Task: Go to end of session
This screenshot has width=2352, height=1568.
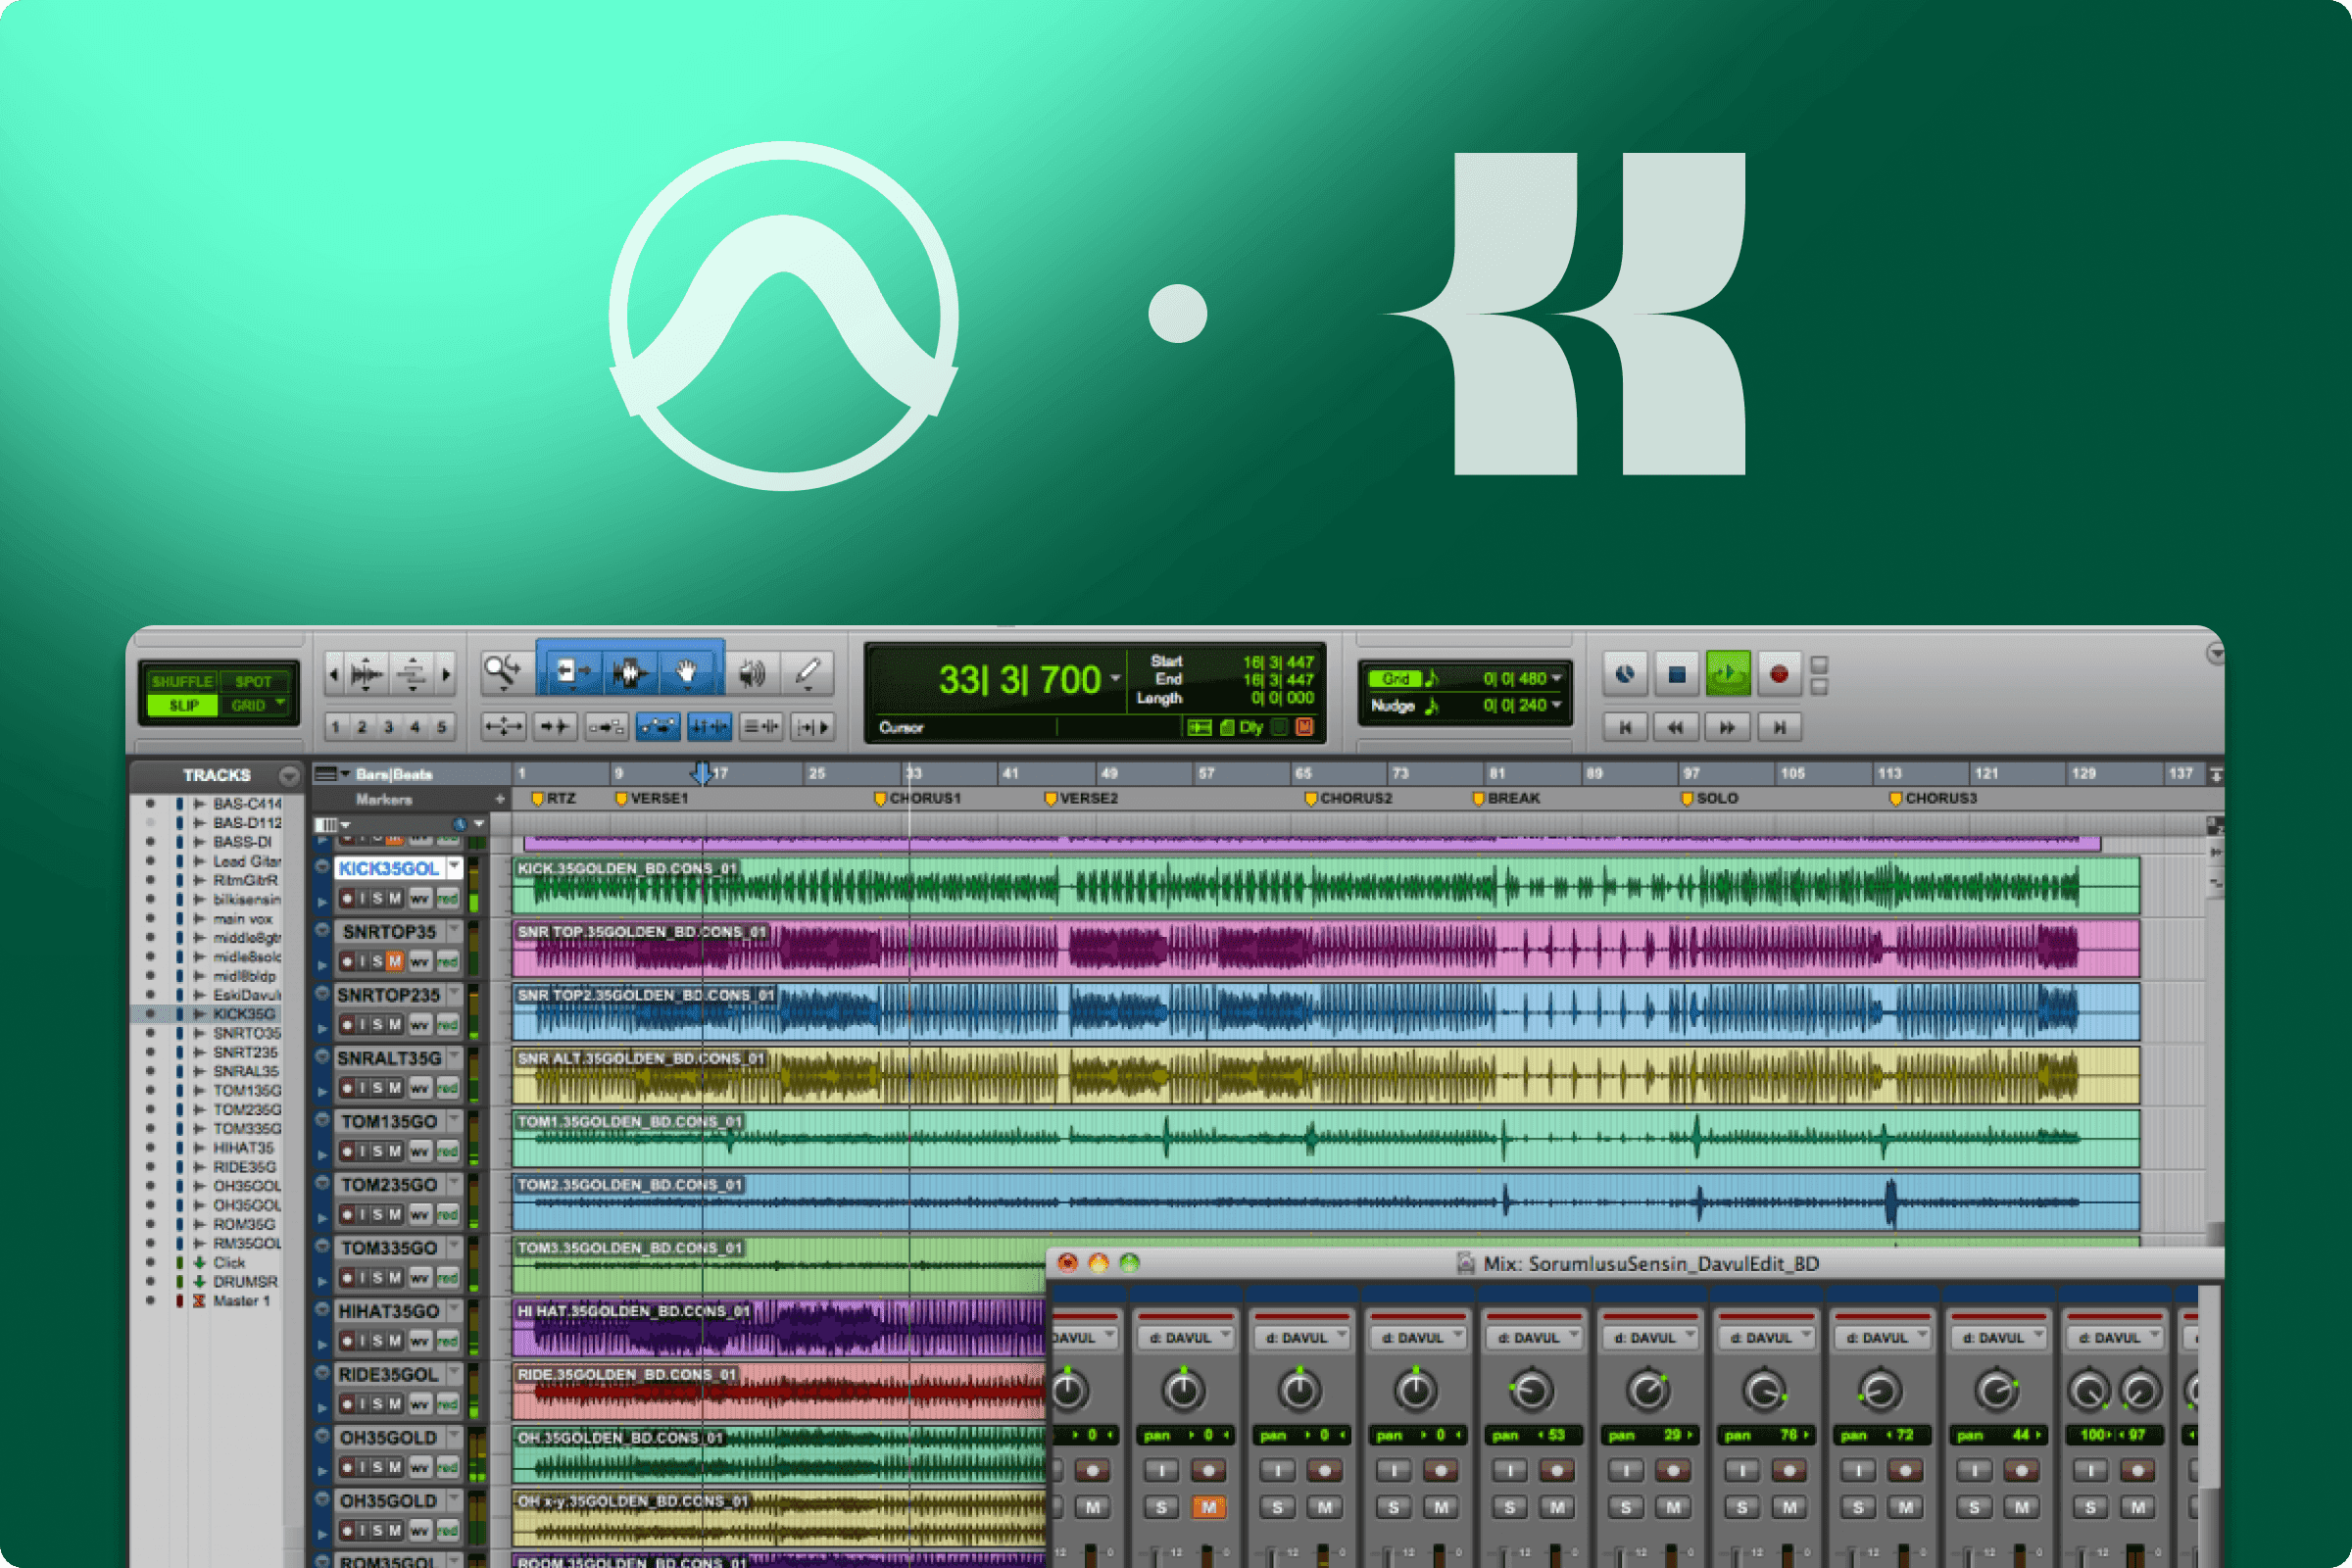Action: click(1779, 727)
